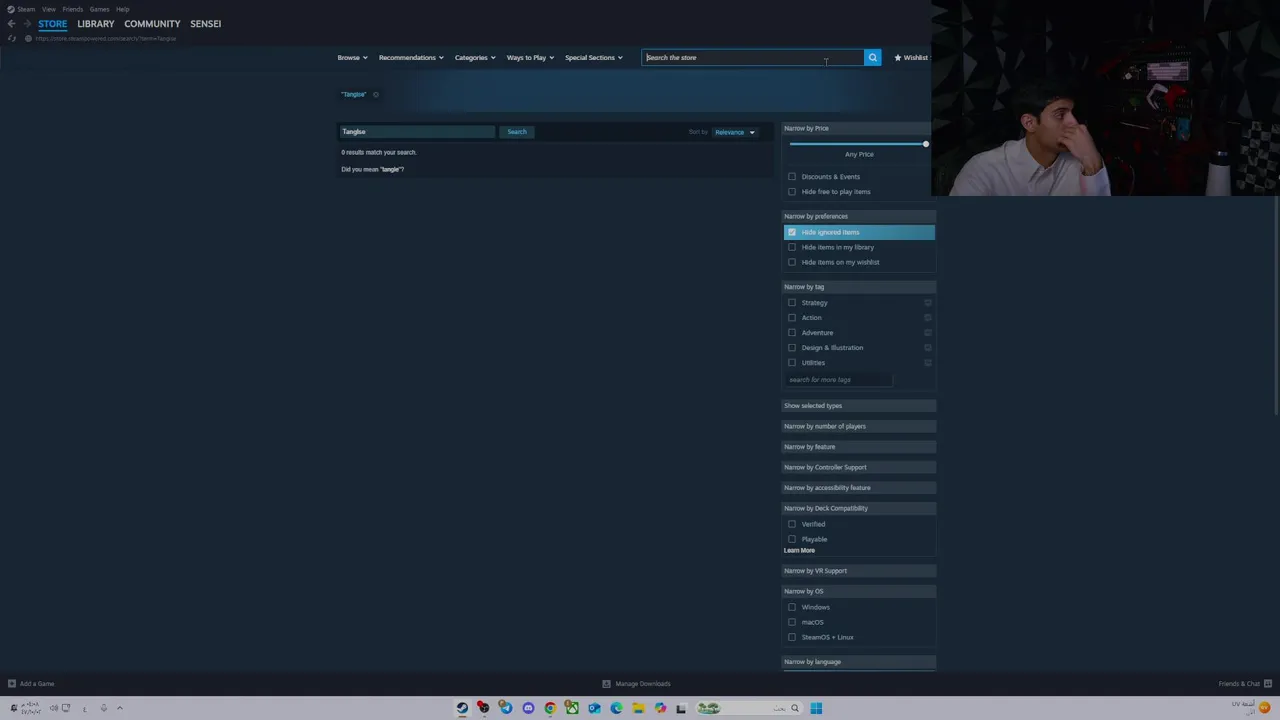Open the Help menu
The height and width of the screenshot is (720, 1280).
pyautogui.click(x=122, y=9)
